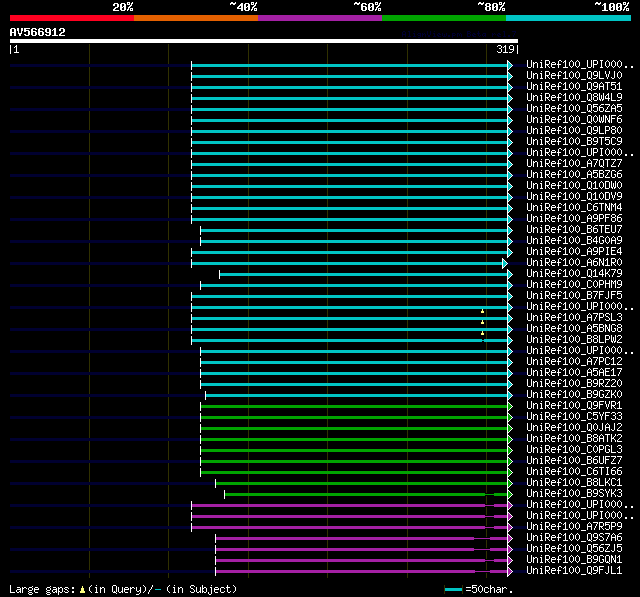The width and height of the screenshot is (640, 597).
Task: Click the cyan arrowhead of the Q9LVJ0 alignment
Action: click(x=510, y=75)
